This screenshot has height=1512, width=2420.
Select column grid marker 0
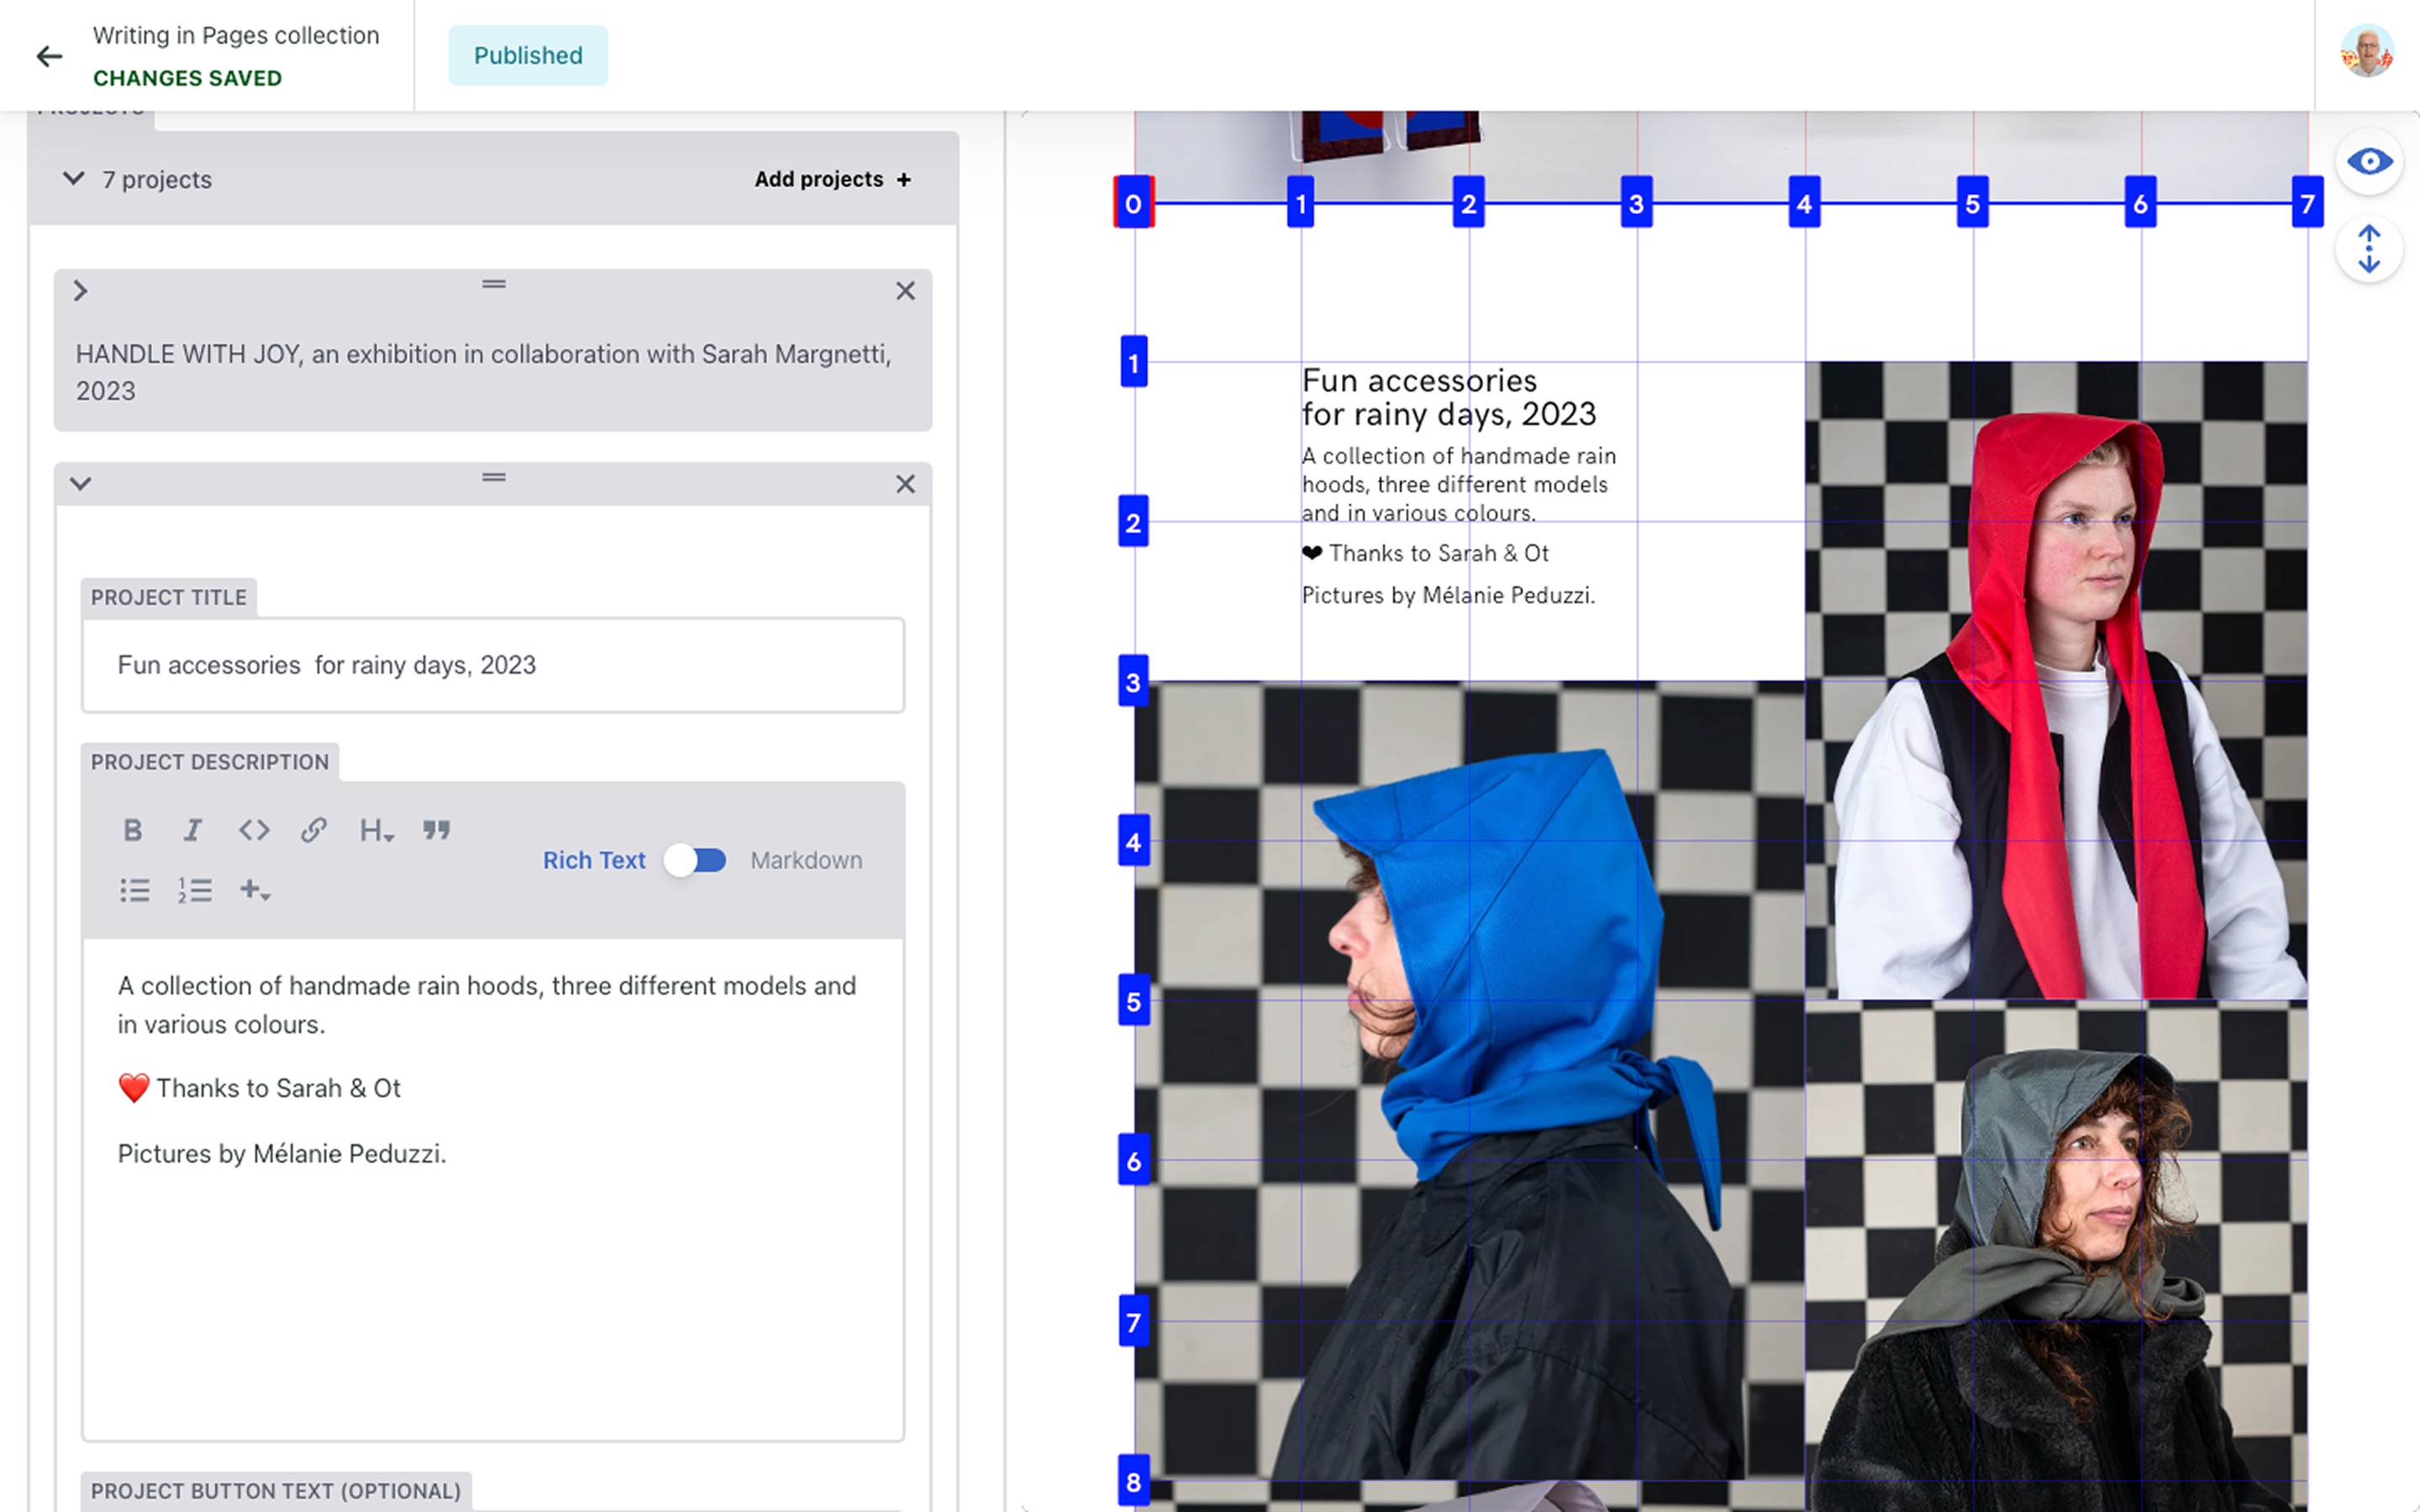[x=1133, y=203]
